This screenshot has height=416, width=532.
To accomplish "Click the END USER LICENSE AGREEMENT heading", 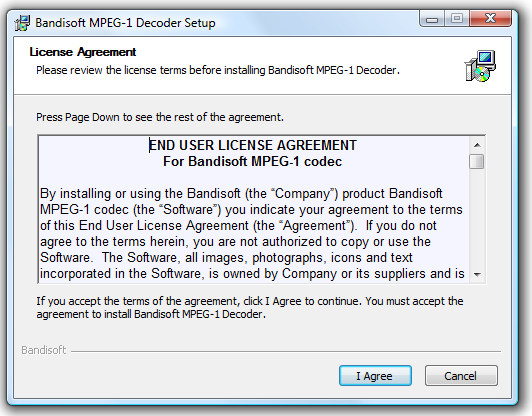I will click(253, 145).
